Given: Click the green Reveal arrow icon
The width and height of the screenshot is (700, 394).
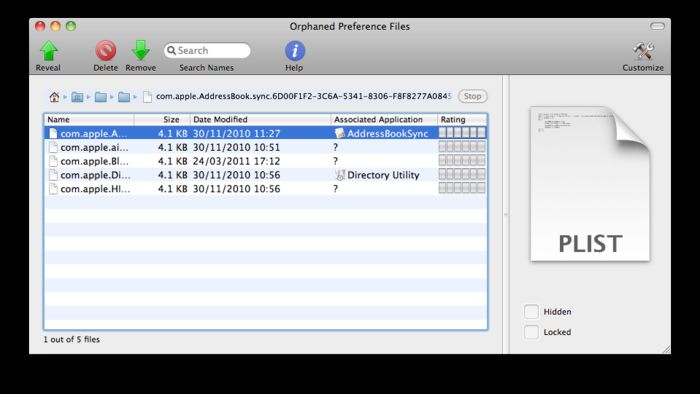Looking at the screenshot, I should click(x=49, y=50).
